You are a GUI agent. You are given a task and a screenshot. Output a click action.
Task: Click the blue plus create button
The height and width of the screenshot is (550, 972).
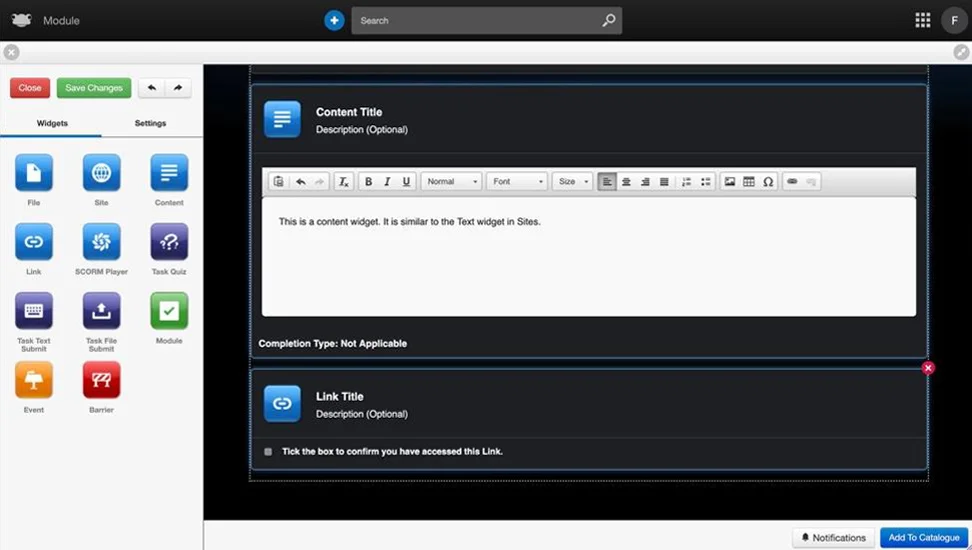click(x=334, y=20)
